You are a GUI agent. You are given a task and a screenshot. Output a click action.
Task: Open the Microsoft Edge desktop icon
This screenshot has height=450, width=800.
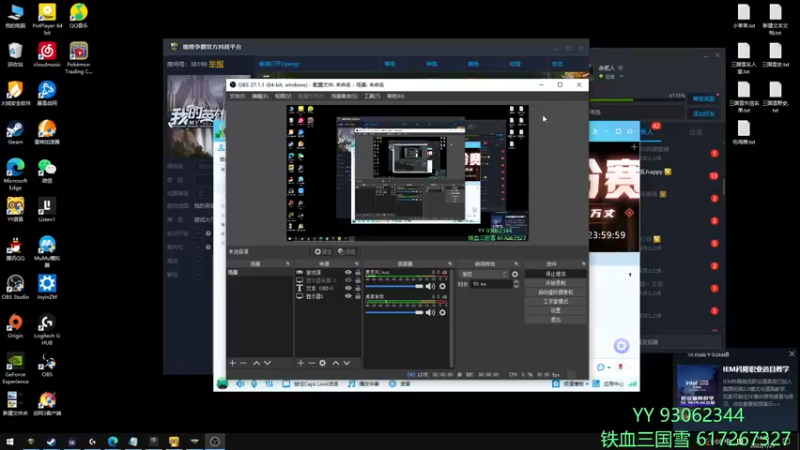[15, 173]
